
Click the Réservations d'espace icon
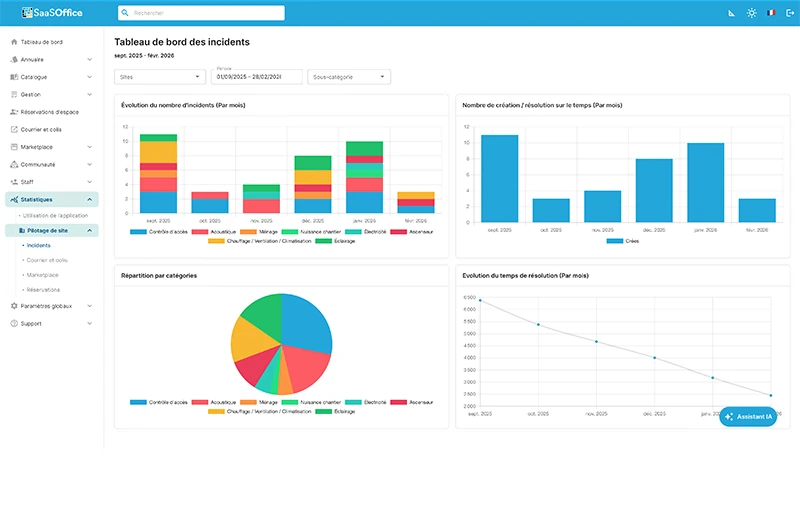point(14,112)
